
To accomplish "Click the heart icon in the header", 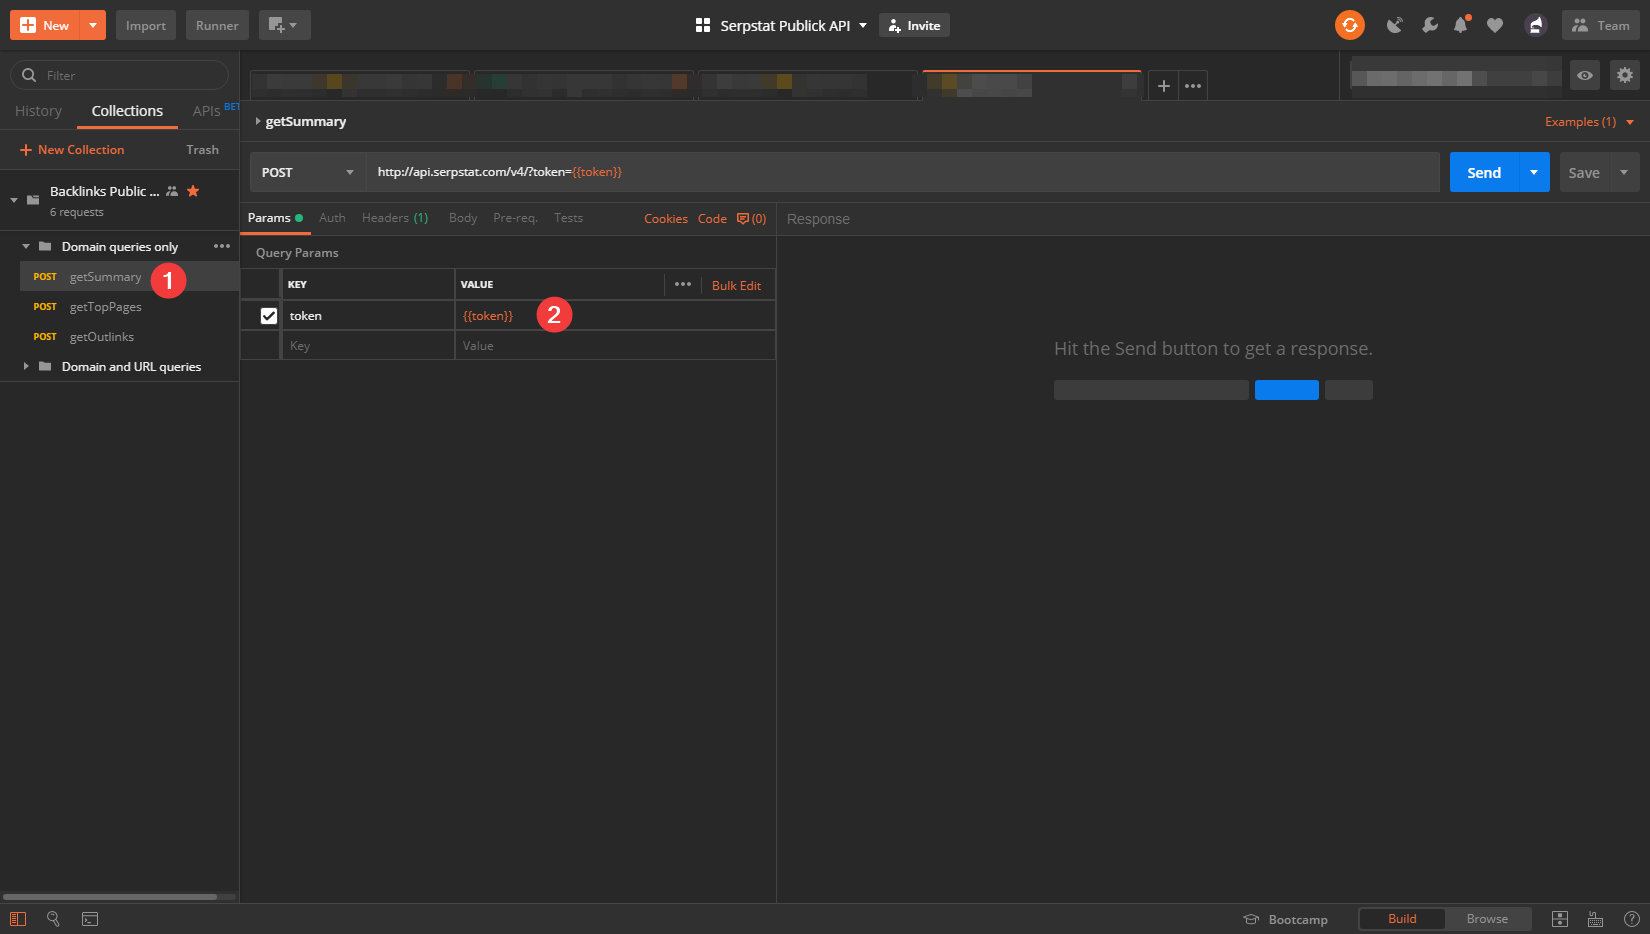I will click(x=1495, y=25).
